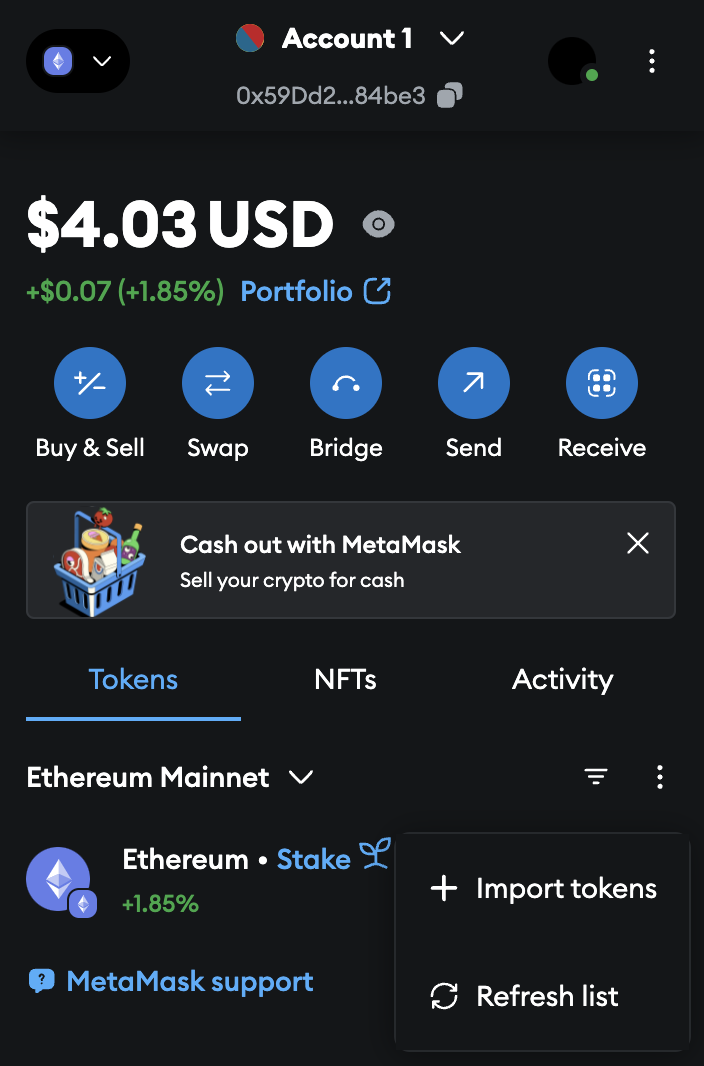
Task: Open the top-right three-dot menu
Action: pos(652,61)
